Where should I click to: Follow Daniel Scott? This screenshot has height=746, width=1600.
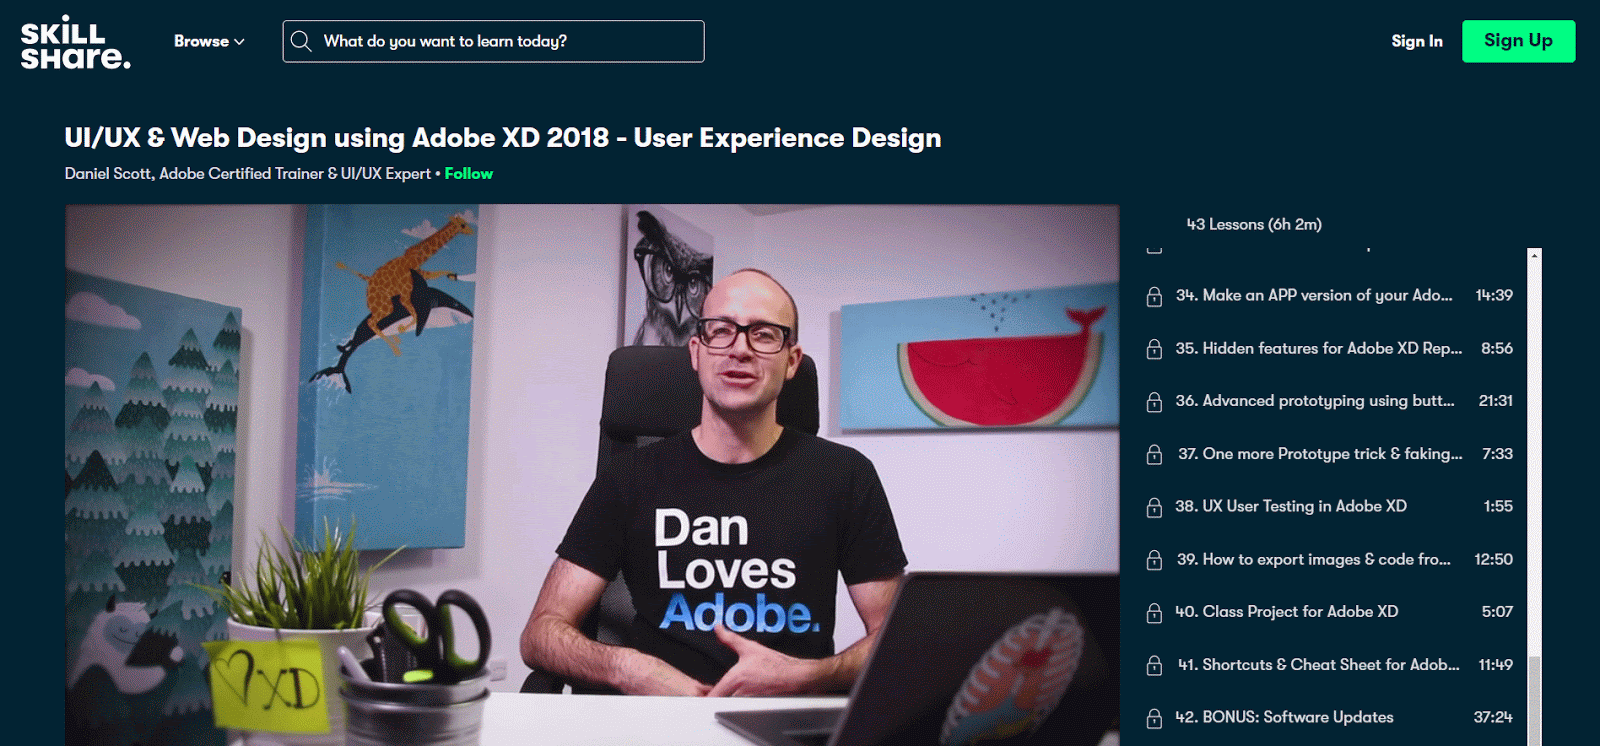[x=469, y=174]
